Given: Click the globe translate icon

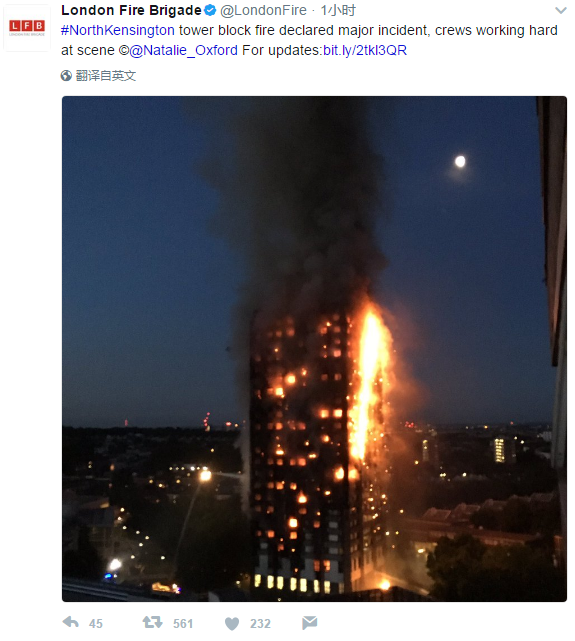Looking at the screenshot, I should (66, 76).
